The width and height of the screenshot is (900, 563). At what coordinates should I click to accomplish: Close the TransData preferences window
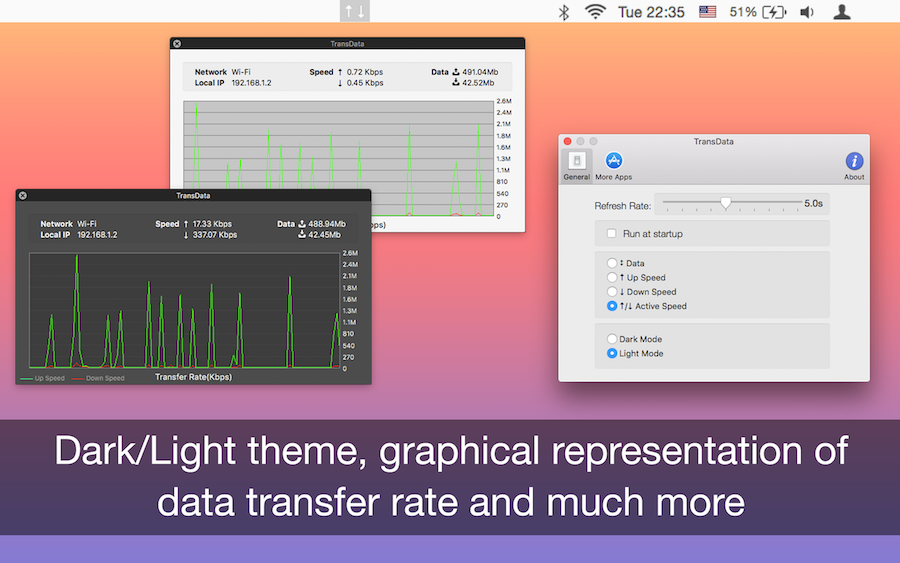[x=567, y=141]
